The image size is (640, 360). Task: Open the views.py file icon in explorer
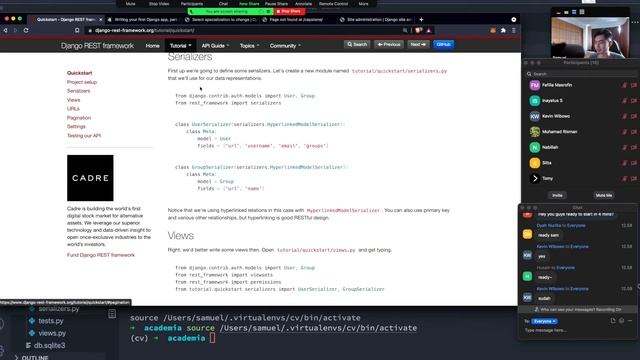click(x=32, y=333)
